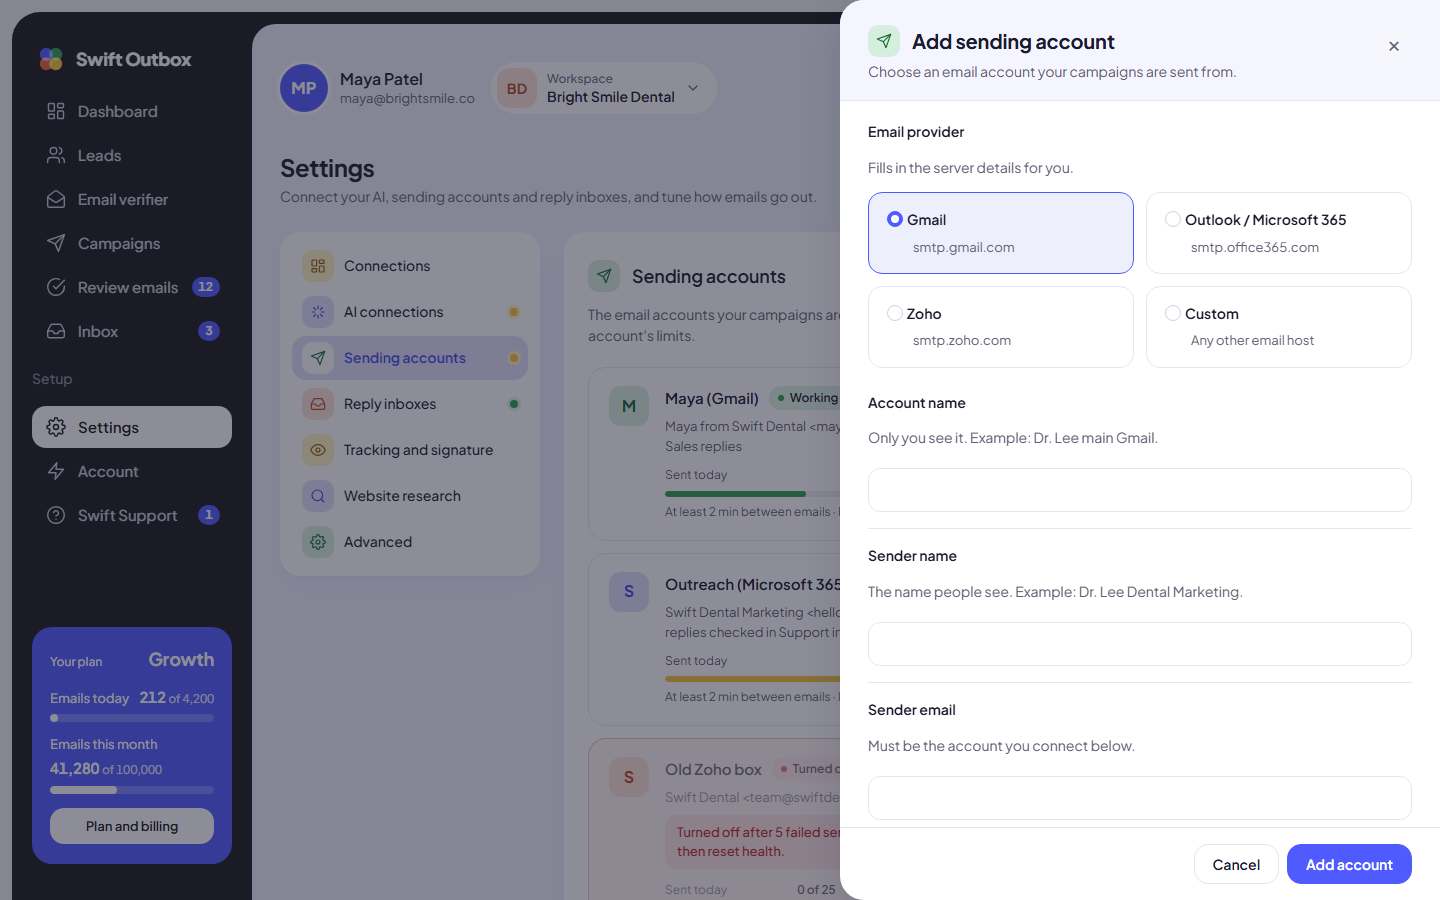Screen dimensions: 1440x900
Task: Click the BD workspace avatar
Action: tap(517, 88)
